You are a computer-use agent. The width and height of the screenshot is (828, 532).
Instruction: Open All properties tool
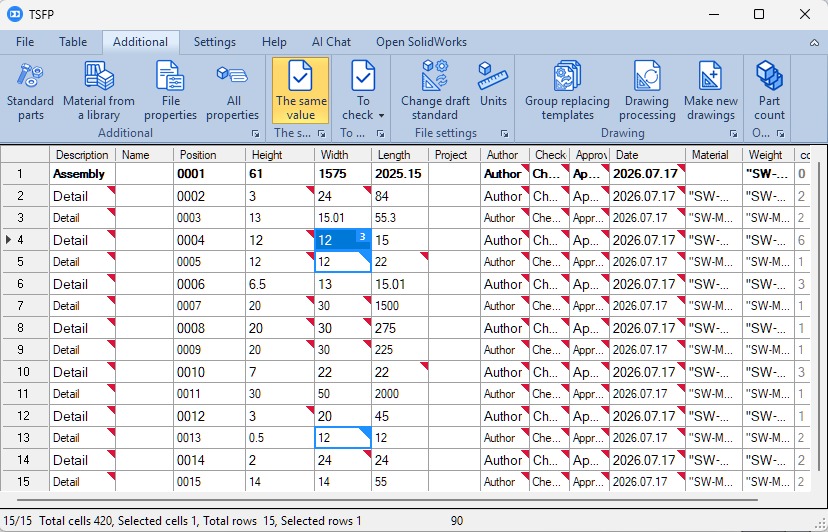point(232,91)
